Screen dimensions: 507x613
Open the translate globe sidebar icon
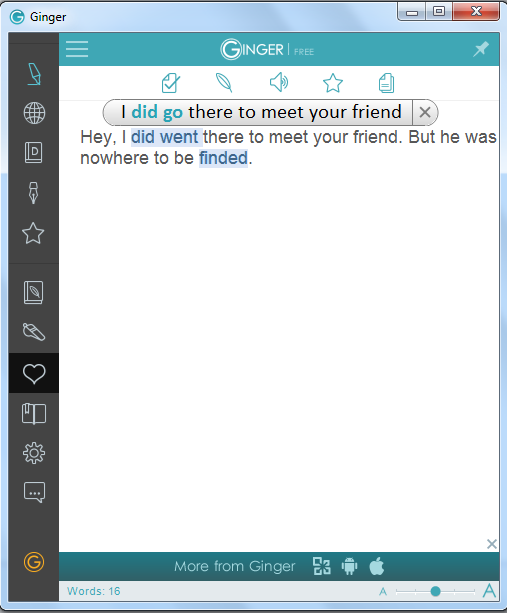pos(34,113)
